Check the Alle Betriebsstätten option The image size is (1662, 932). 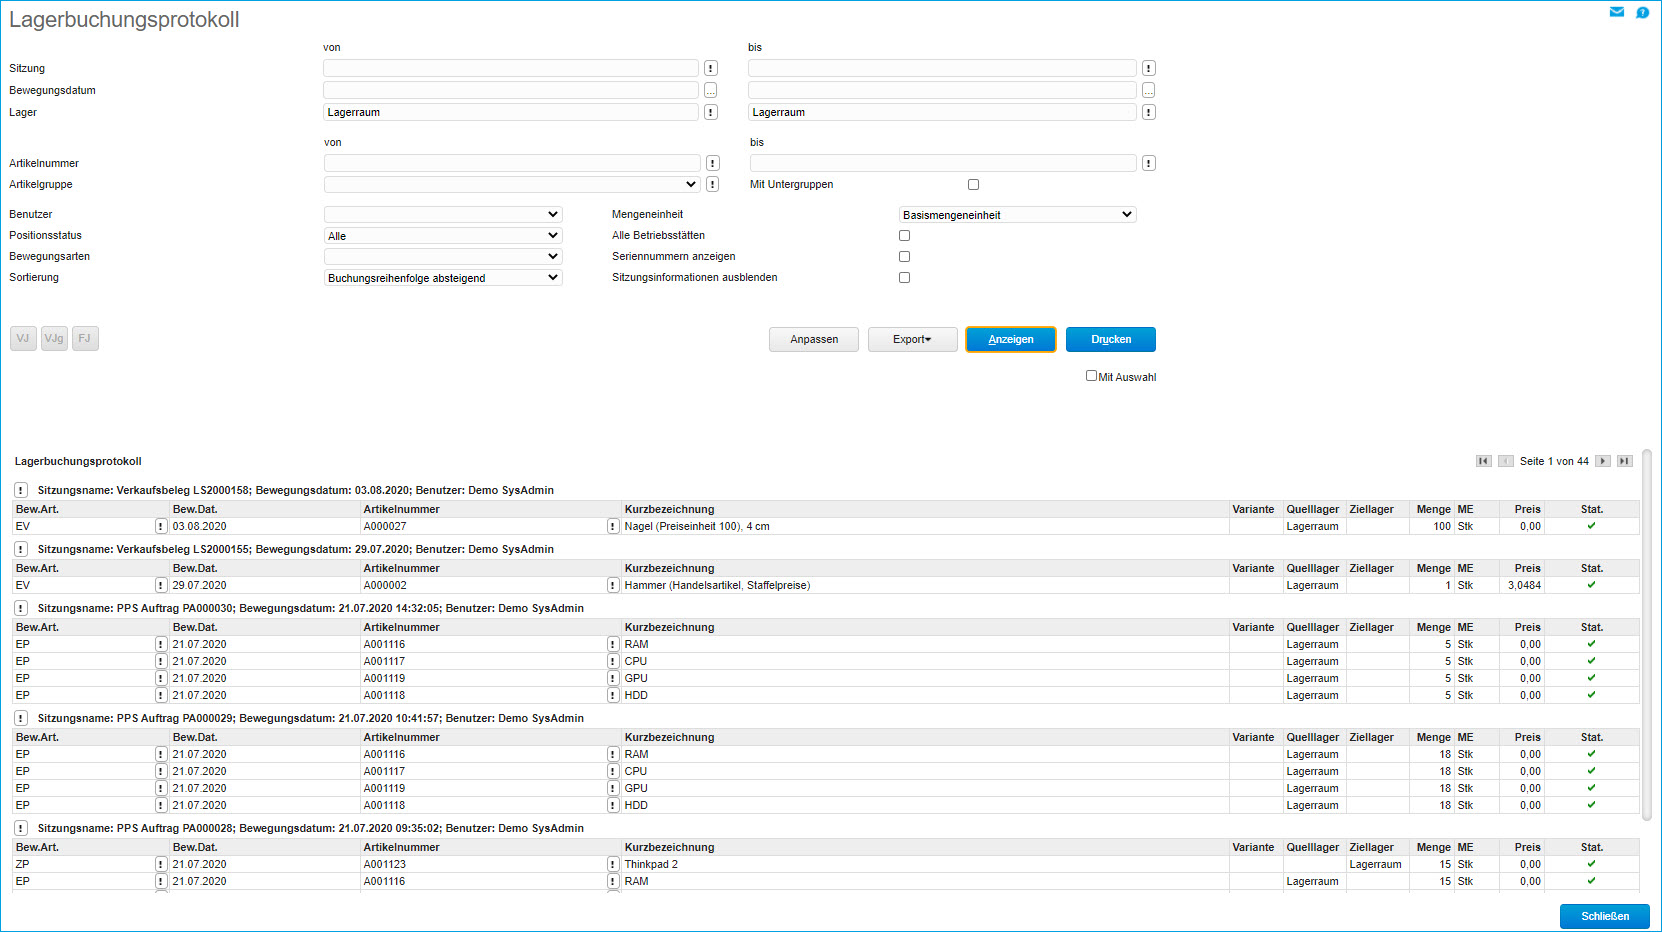(x=904, y=236)
